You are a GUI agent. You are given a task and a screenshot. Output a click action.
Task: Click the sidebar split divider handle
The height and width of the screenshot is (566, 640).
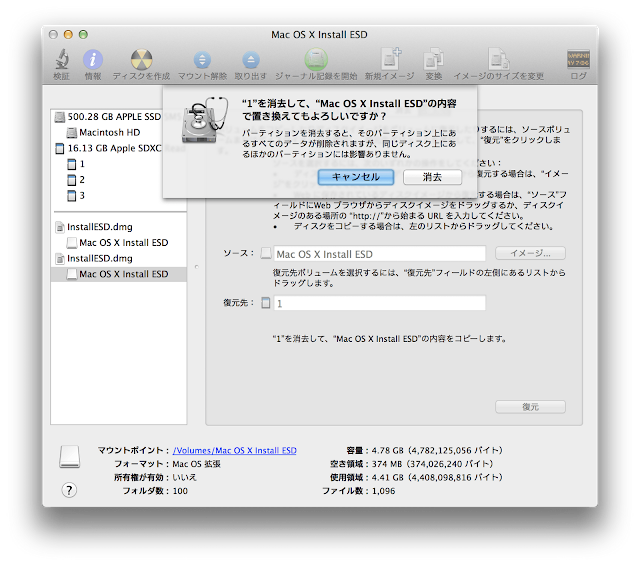click(196, 267)
